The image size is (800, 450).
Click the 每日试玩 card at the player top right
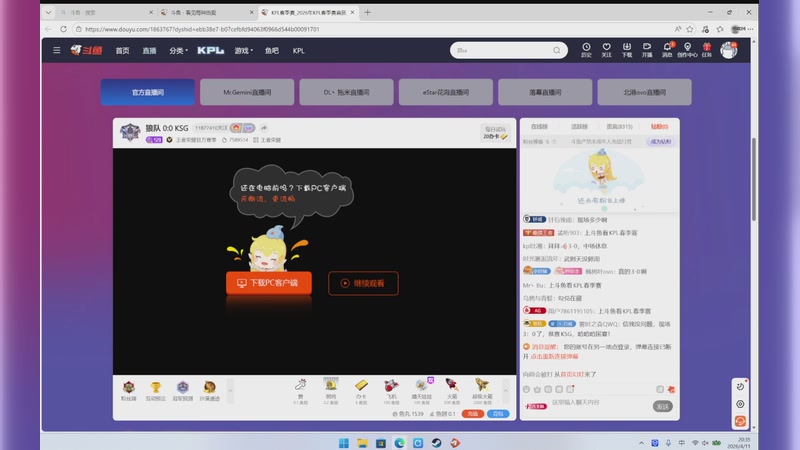click(495, 133)
